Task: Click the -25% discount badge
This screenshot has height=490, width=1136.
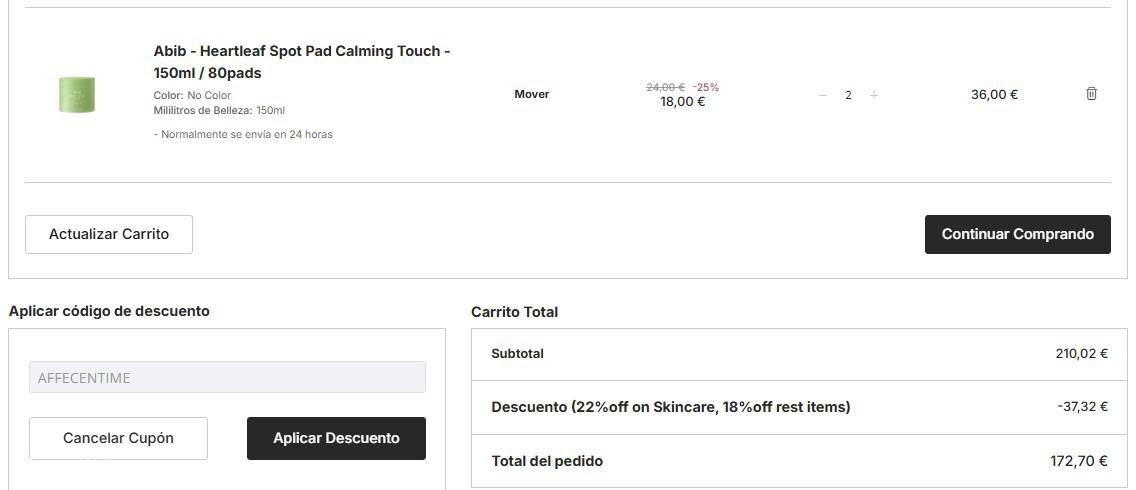Action: 705,87
